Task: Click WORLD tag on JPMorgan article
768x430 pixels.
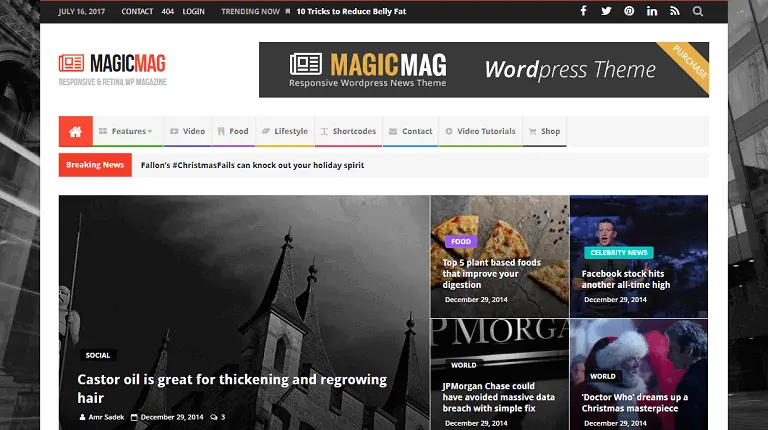Action: (x=463, y=365)
